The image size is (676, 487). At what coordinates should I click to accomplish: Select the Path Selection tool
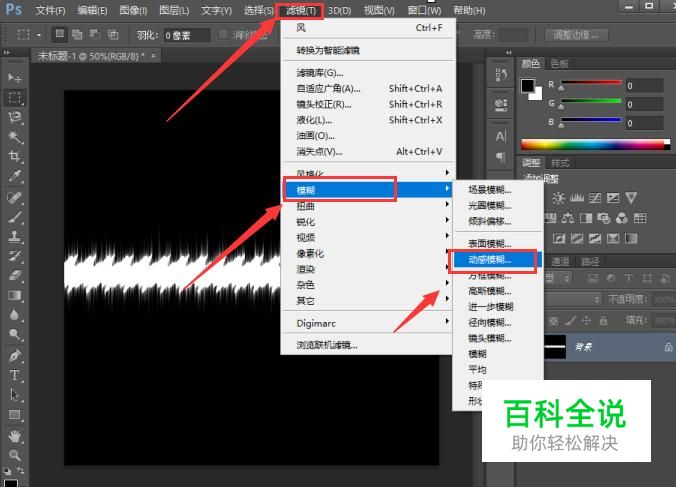(x=14, y=395)
